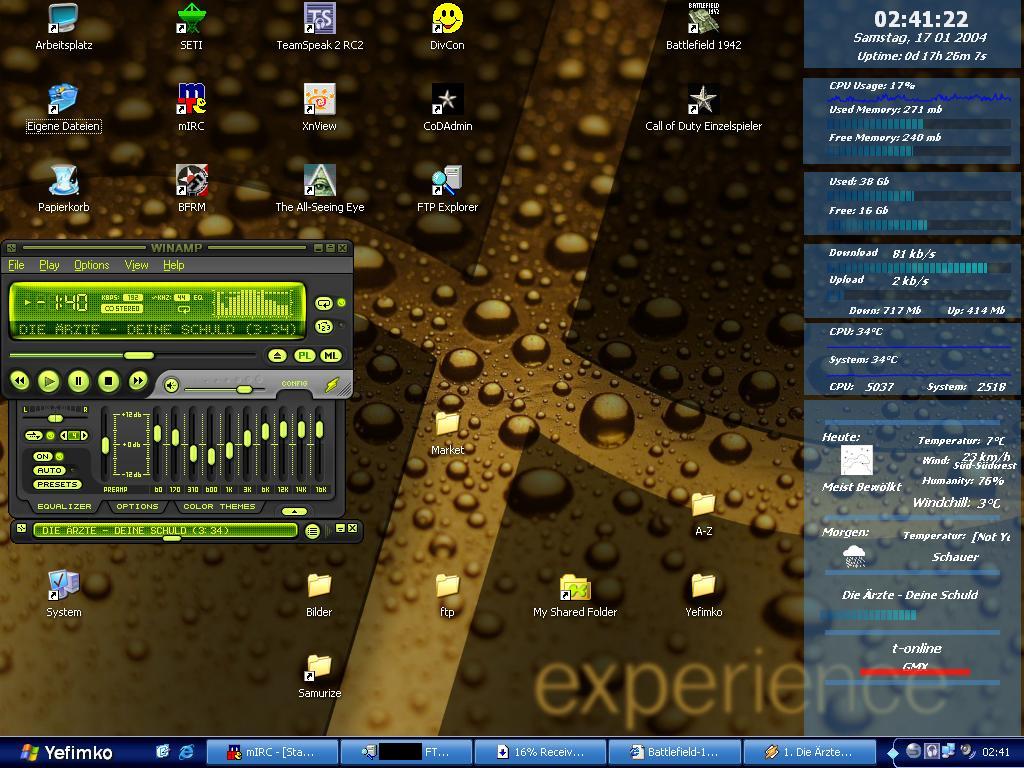Decrease crossfade seconds with left arrow
The image size is (1024, 768).
pyautogui.click(x=64, y=436)
